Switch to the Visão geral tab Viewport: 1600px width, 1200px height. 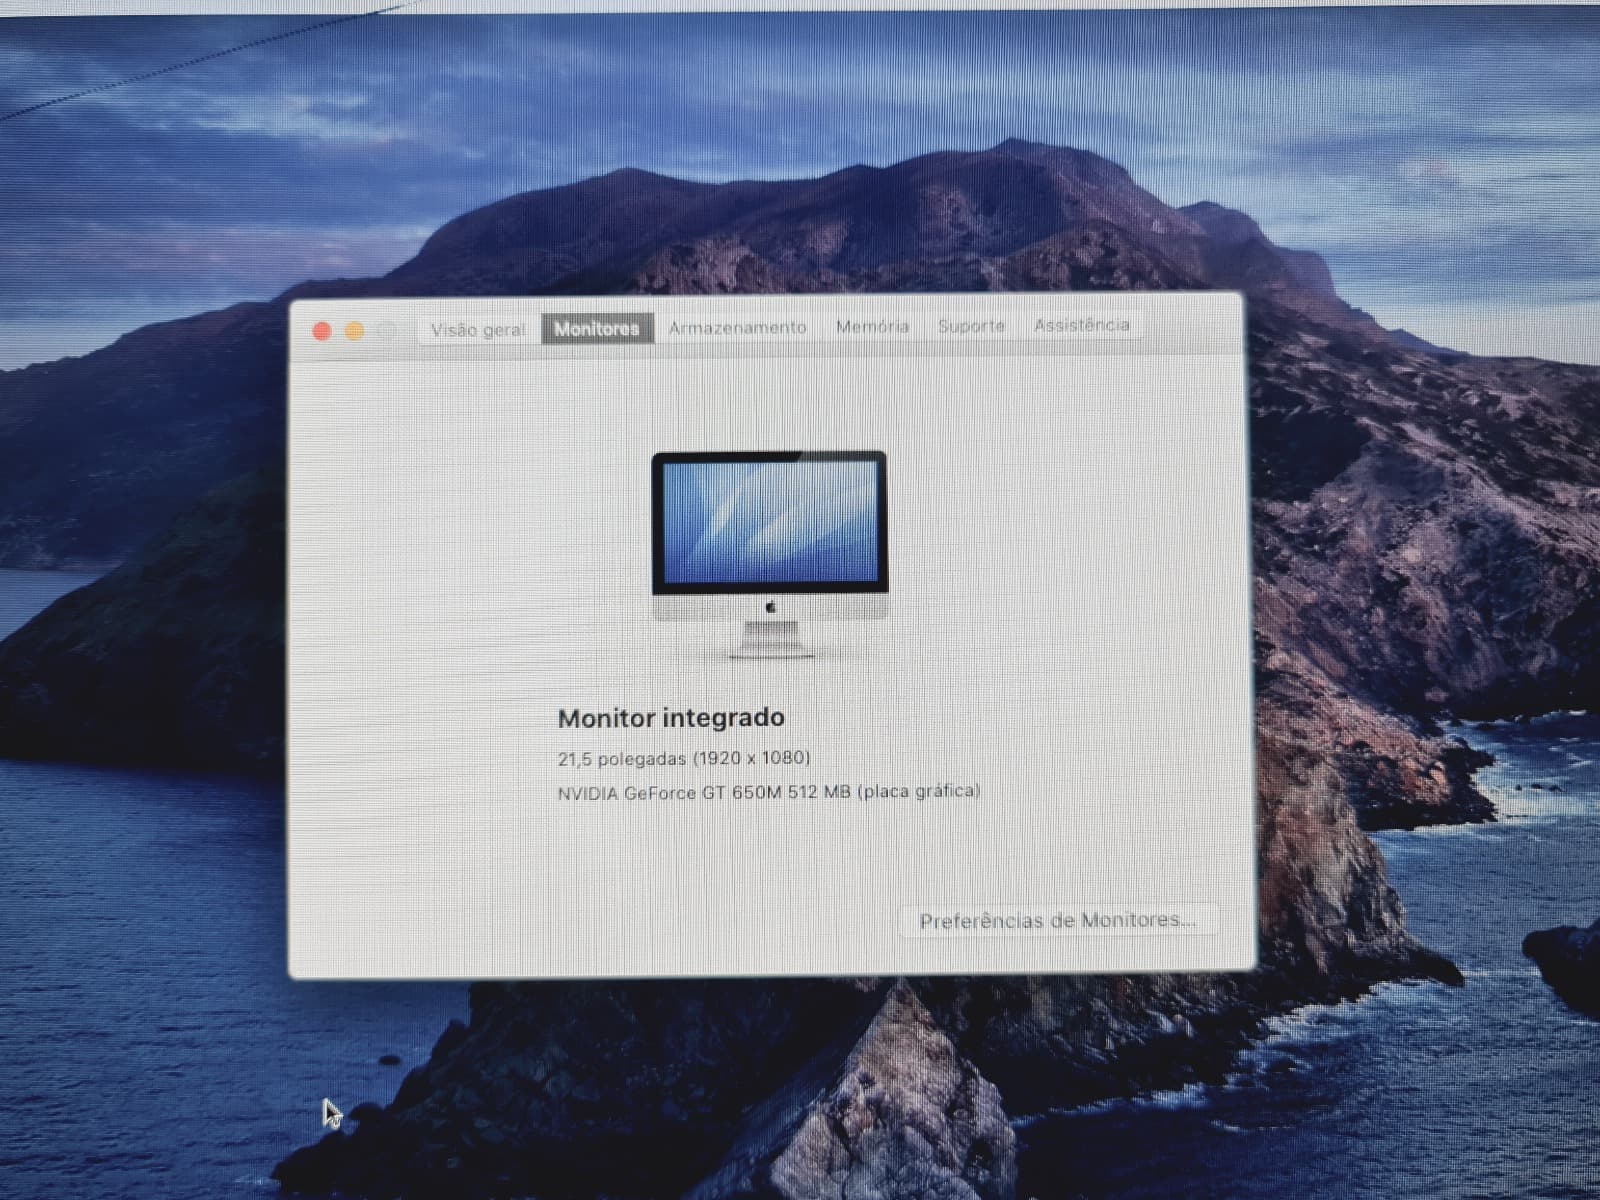coord(478,329)
